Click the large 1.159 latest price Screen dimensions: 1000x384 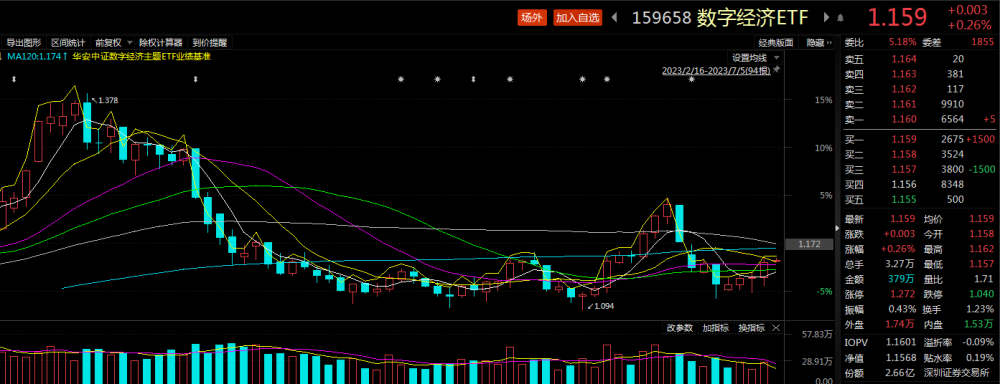tap(897, 18)
